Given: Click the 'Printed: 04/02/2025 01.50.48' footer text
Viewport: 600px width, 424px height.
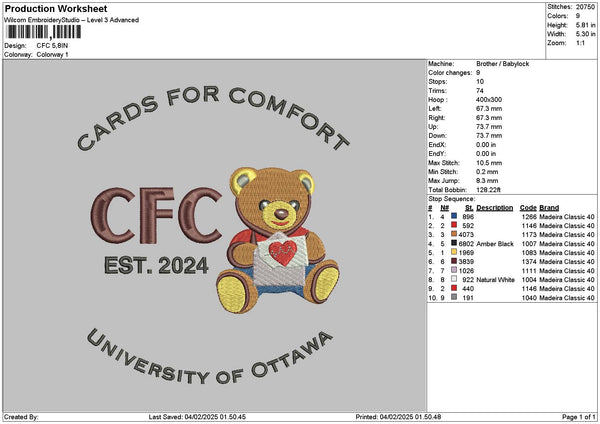Looking at the screenshot, I should click(x=398, y=417).
